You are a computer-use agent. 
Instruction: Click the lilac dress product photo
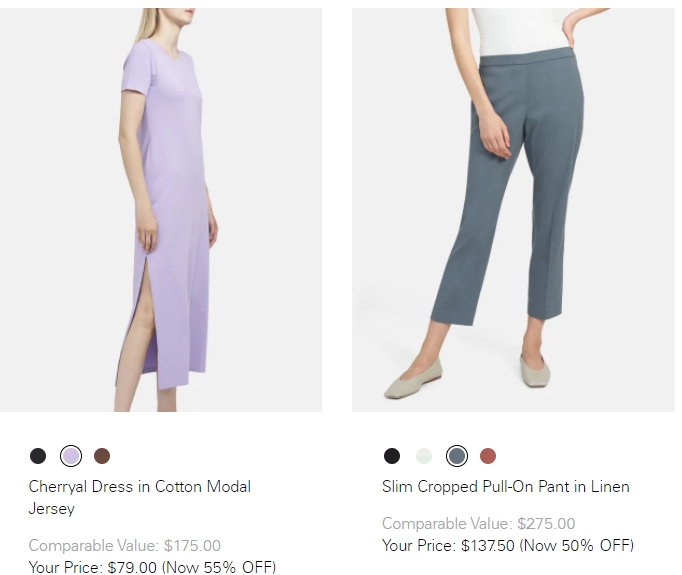161,210
